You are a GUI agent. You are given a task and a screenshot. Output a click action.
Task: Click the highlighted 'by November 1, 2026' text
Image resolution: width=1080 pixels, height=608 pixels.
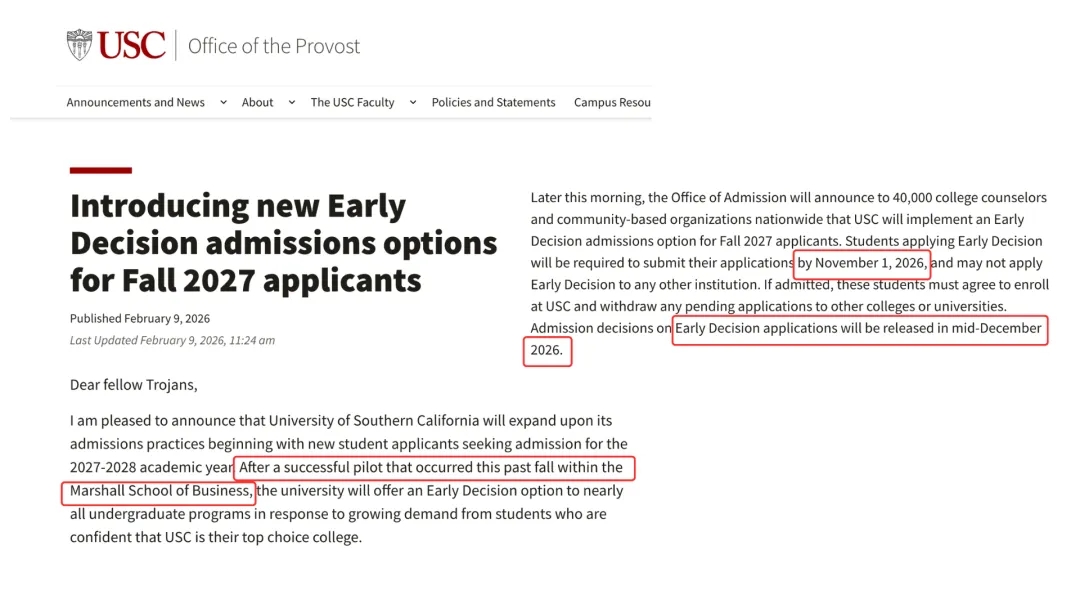[x=862, y=263]
